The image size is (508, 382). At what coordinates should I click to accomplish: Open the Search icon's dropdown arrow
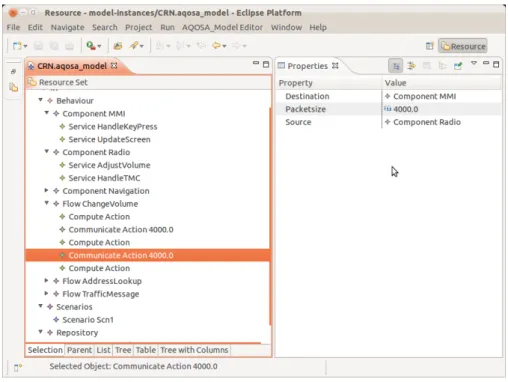142,46
